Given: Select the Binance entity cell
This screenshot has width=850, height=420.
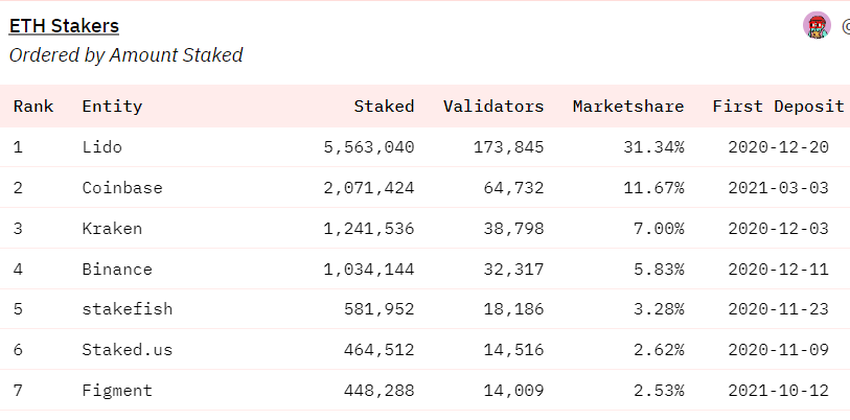Looking at the screenshot, I should [x=117, y=269].
